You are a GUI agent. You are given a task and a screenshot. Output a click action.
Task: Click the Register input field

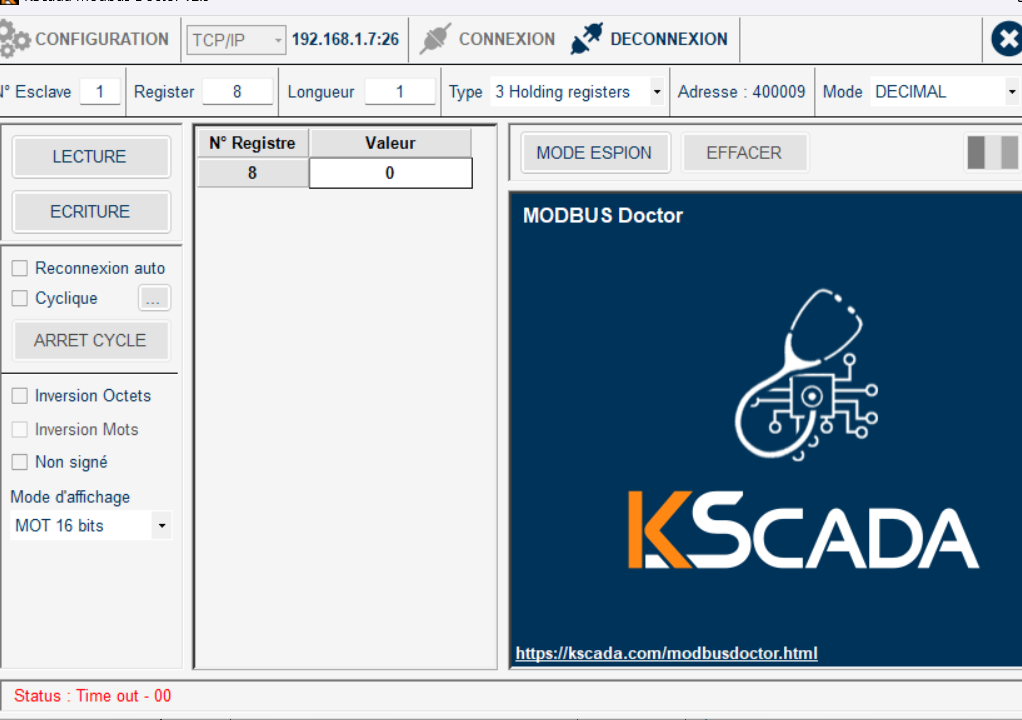pos(237,92)
